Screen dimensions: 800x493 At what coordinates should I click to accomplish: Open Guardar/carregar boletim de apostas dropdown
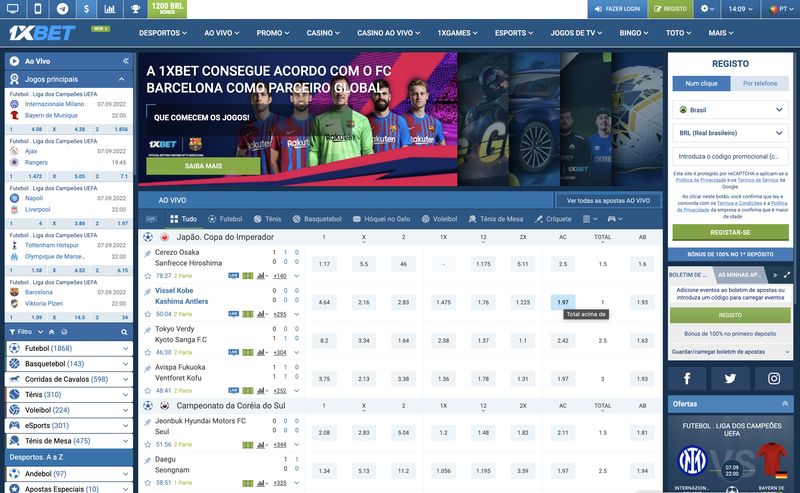coord(730,352)
